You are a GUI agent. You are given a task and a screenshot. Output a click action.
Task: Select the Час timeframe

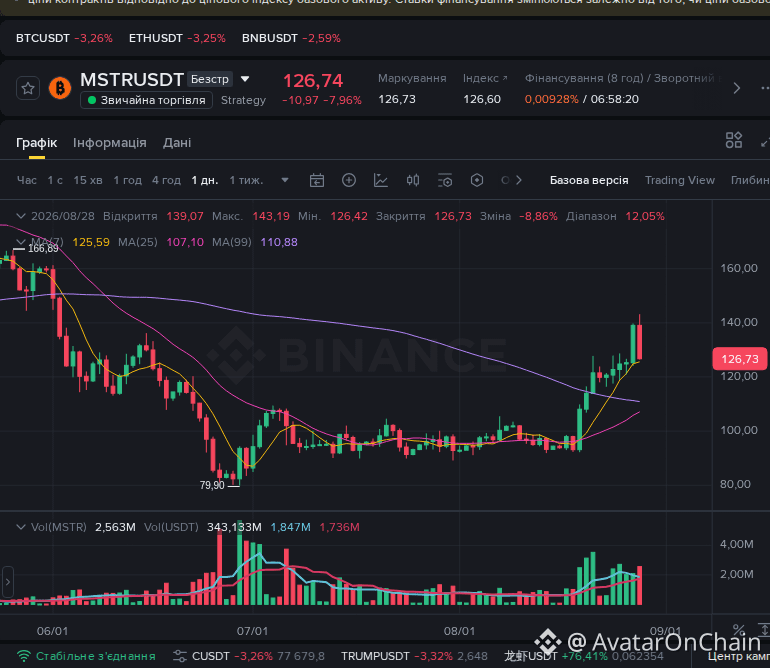tap(27, 180)
